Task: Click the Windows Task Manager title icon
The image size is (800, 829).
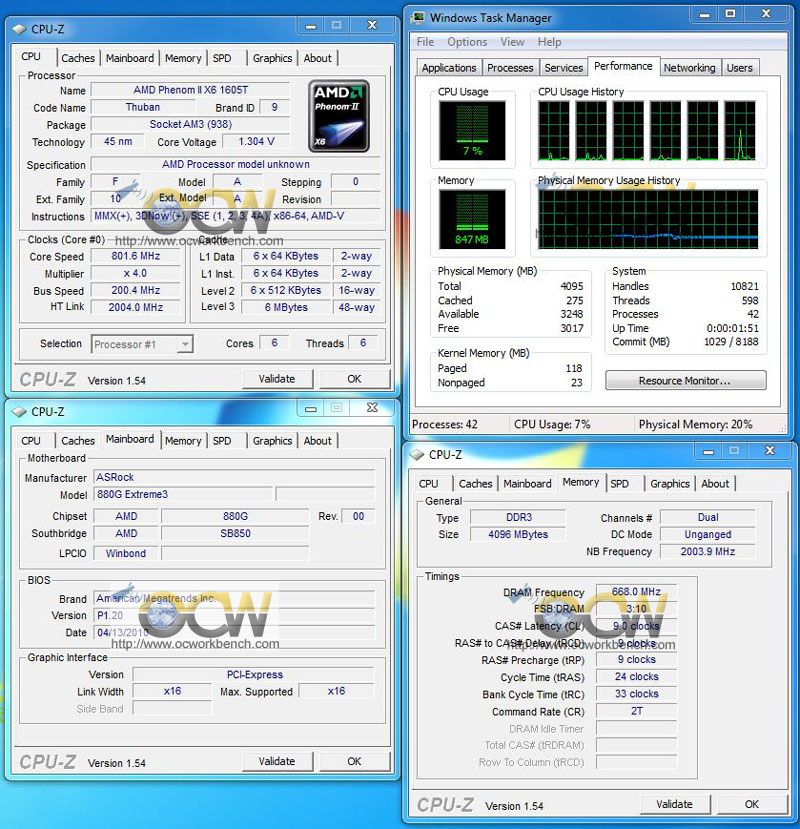Action: pos(418,17)
